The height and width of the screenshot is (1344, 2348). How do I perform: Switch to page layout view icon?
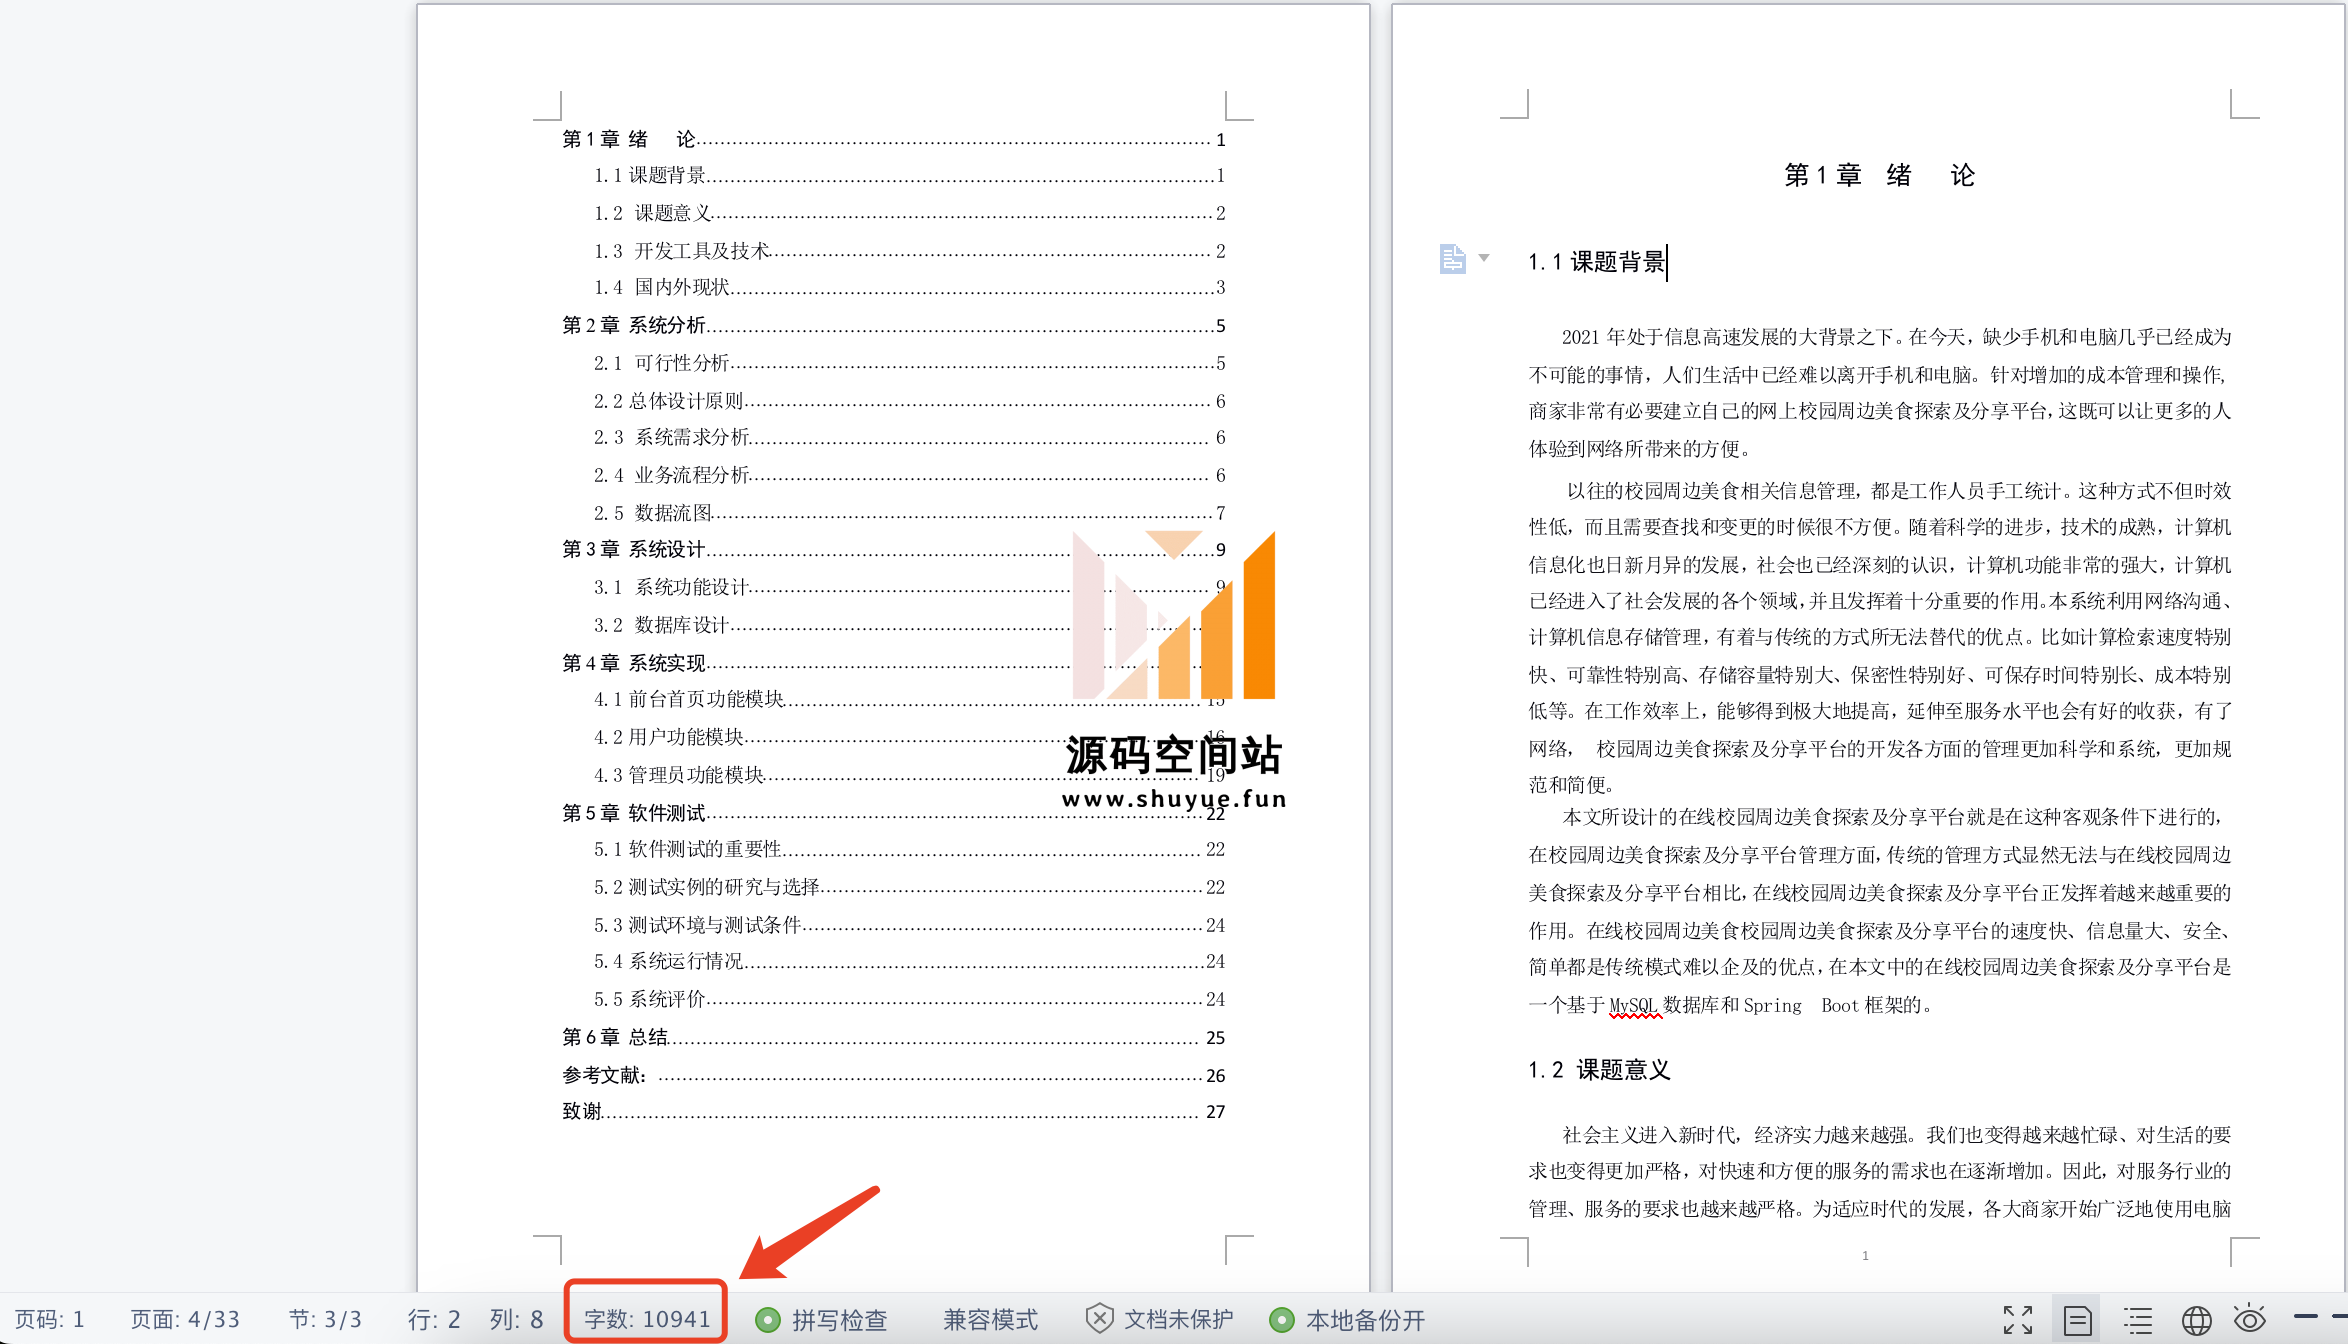pyautogui.click(x=2077, y=1320)
